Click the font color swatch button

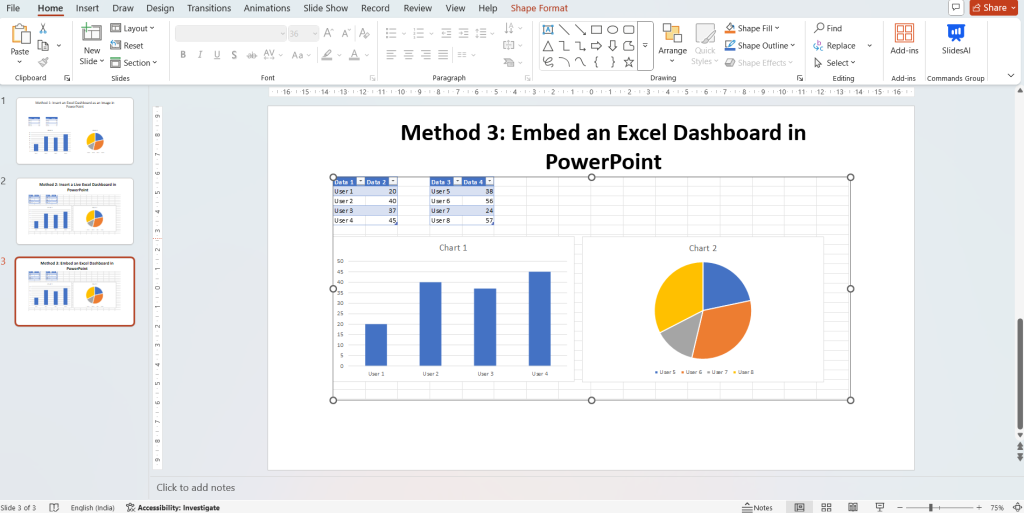354,55
